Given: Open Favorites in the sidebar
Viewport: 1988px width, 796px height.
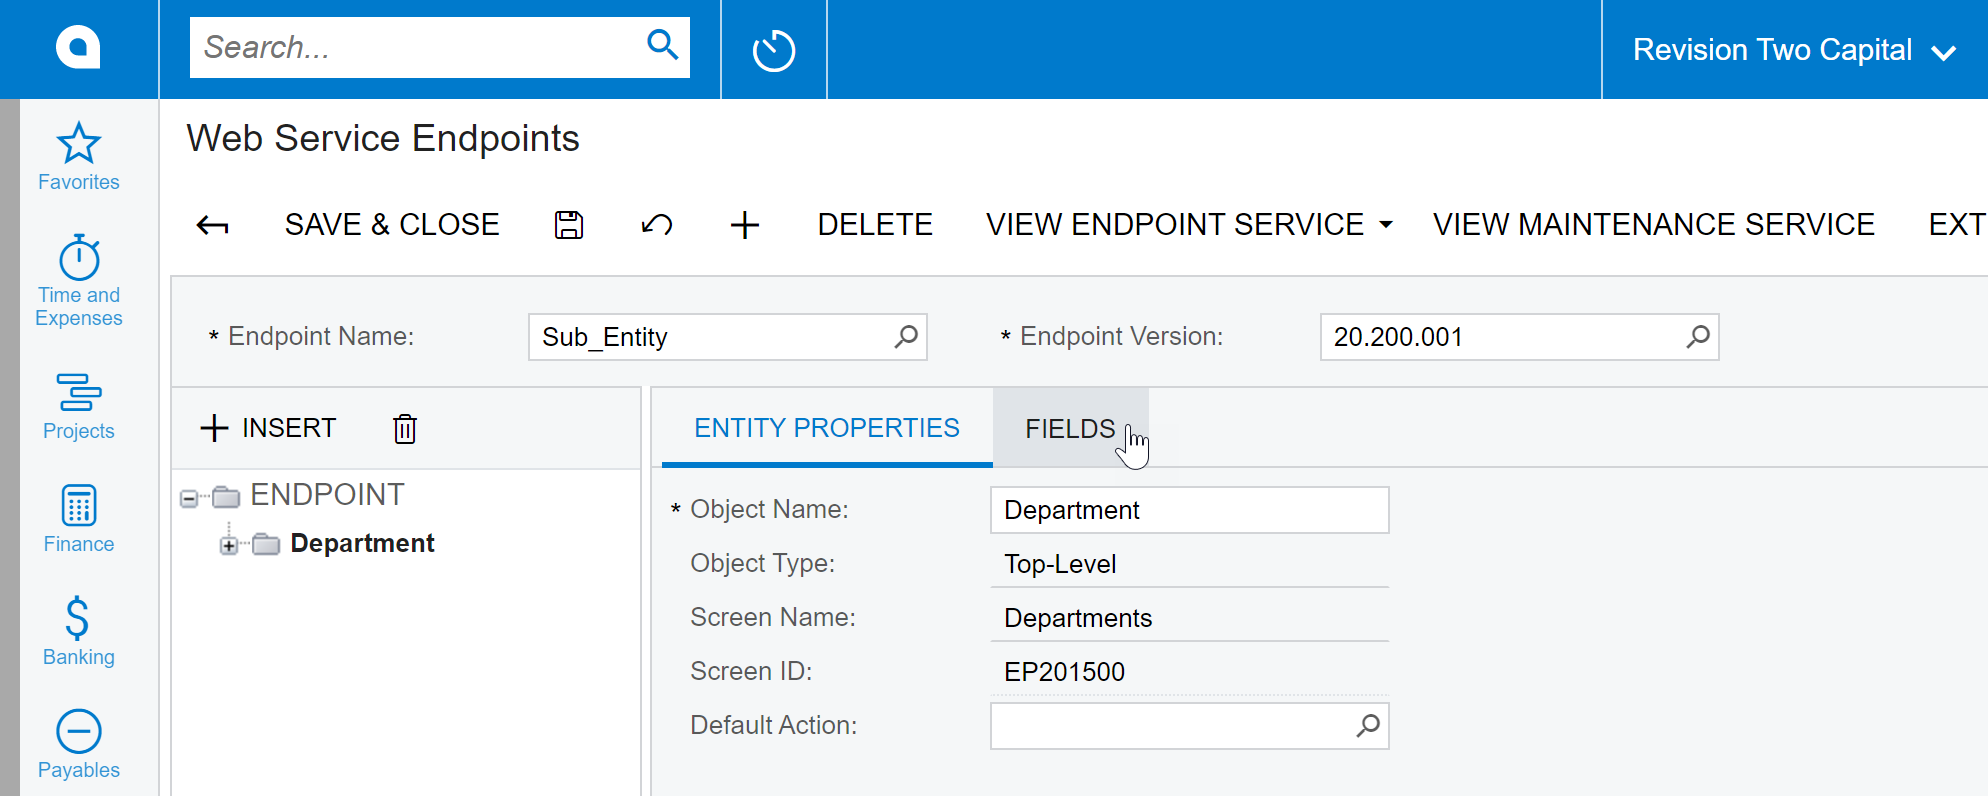Looking at the screenshot, I should (78, 156).
